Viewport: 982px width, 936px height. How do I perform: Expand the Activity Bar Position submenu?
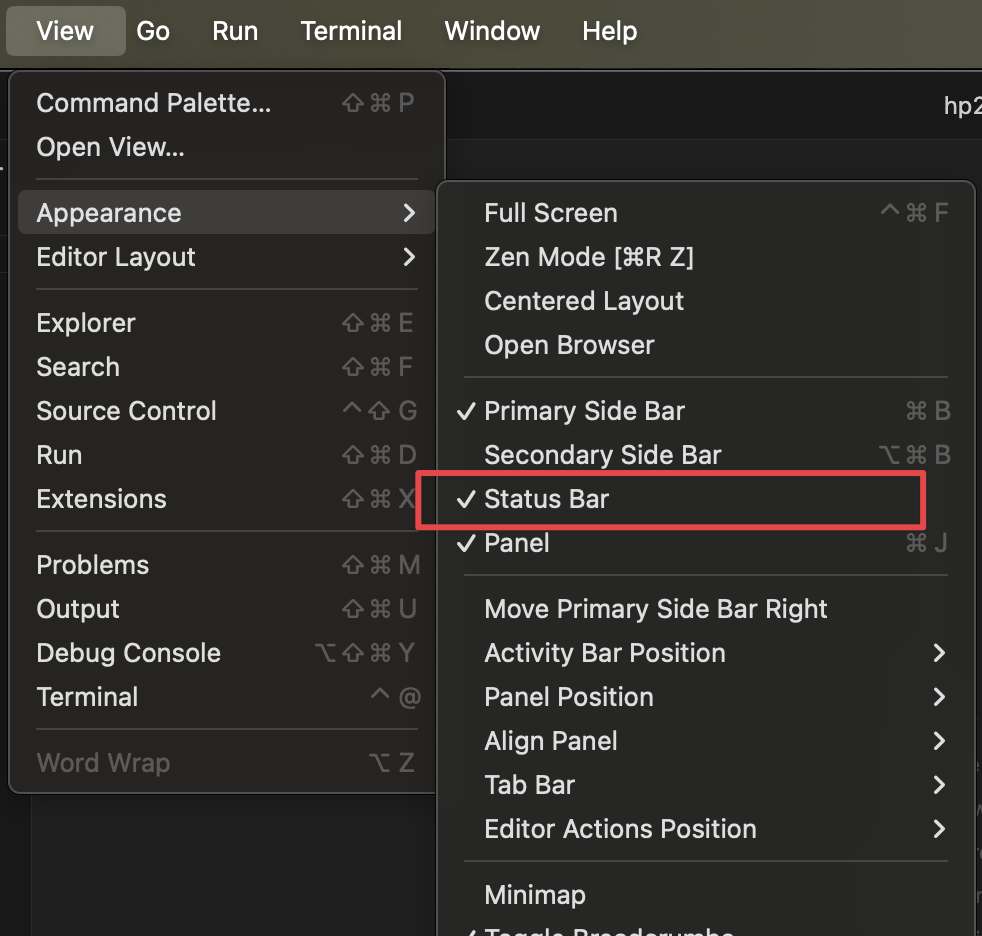pos(605,653)
